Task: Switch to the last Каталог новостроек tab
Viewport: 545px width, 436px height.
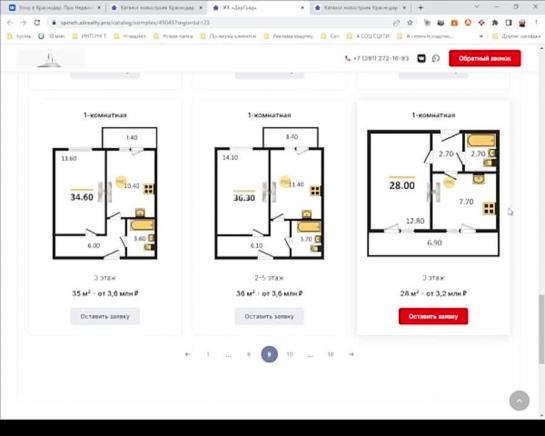Action: tap(360, 7)
